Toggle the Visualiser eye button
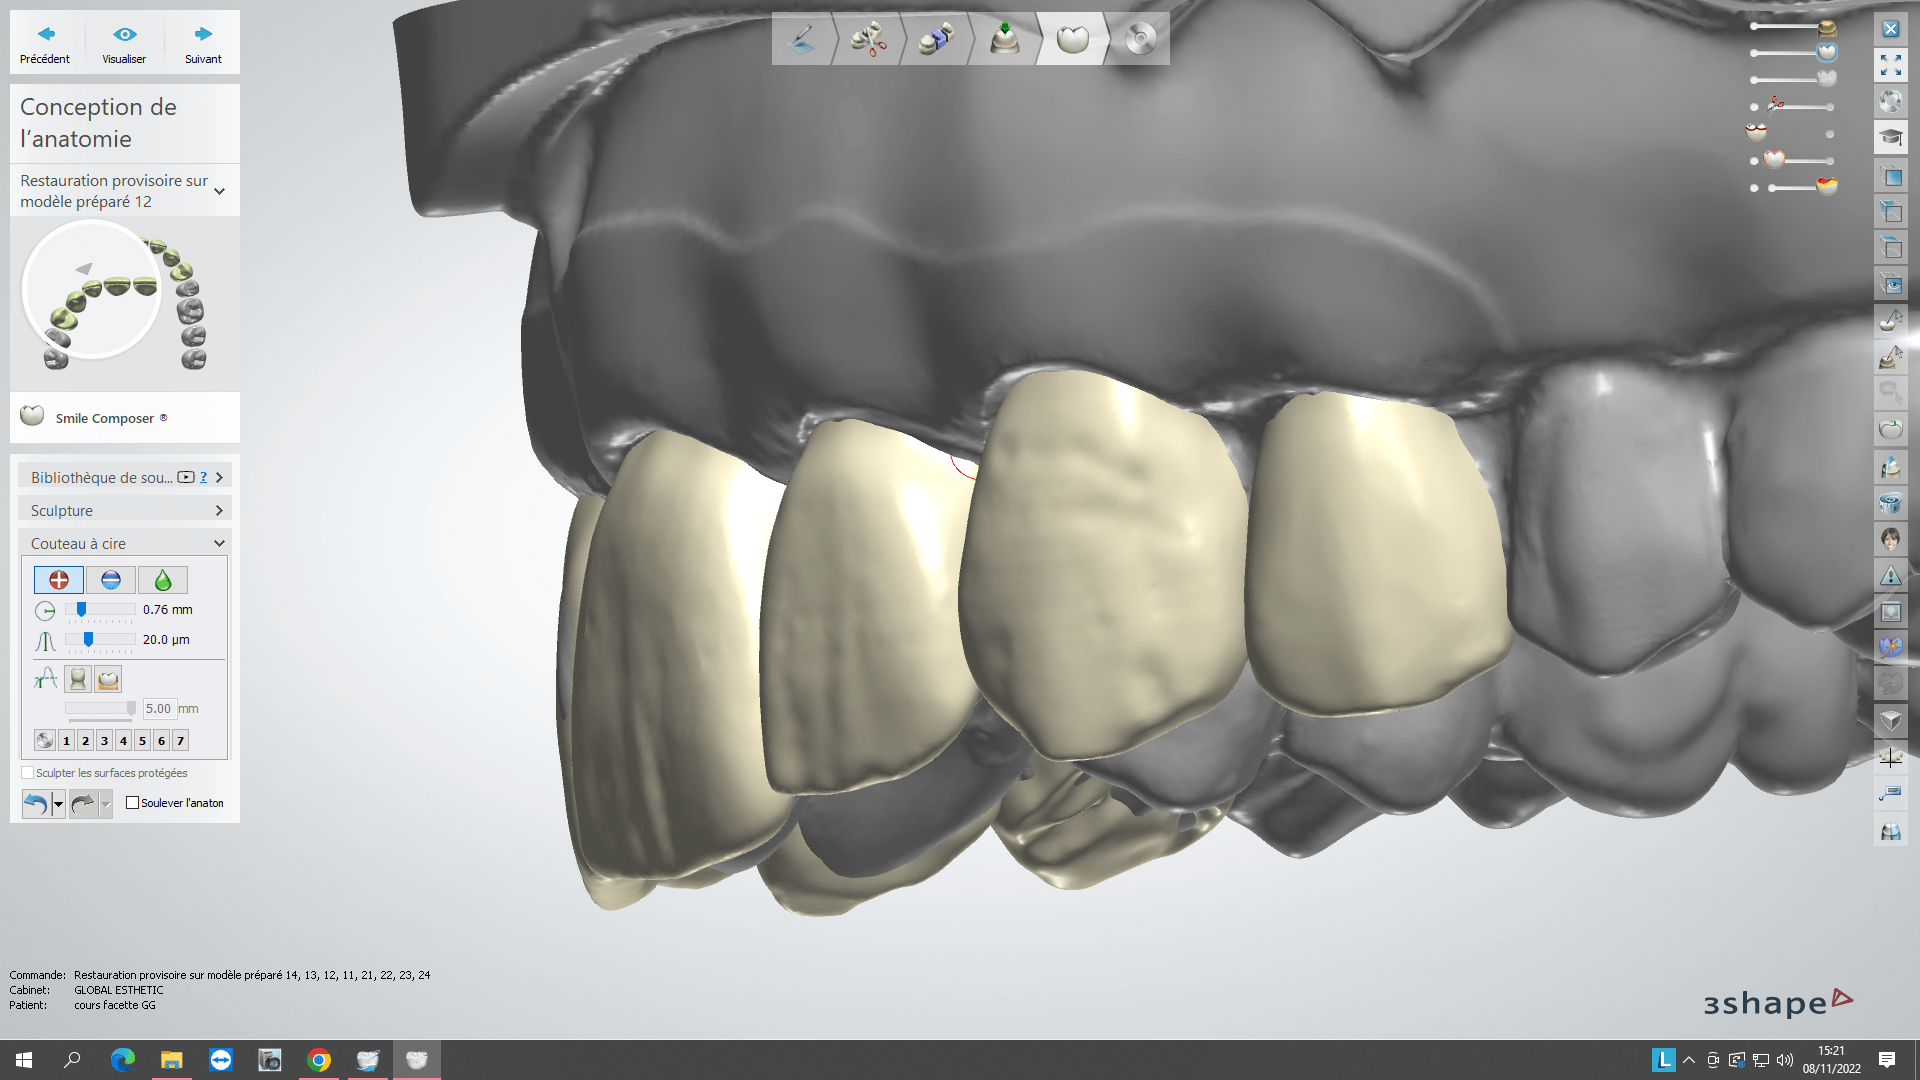The width and height of the screenshot is (1920, 1080). (x=124, y=44)
